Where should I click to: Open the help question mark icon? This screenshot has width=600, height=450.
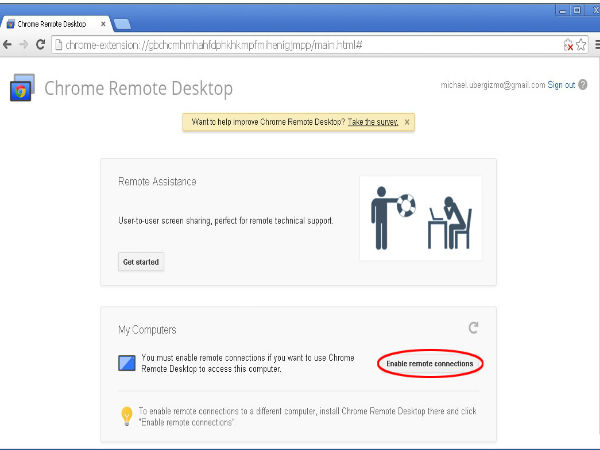(x=583, y=85)
